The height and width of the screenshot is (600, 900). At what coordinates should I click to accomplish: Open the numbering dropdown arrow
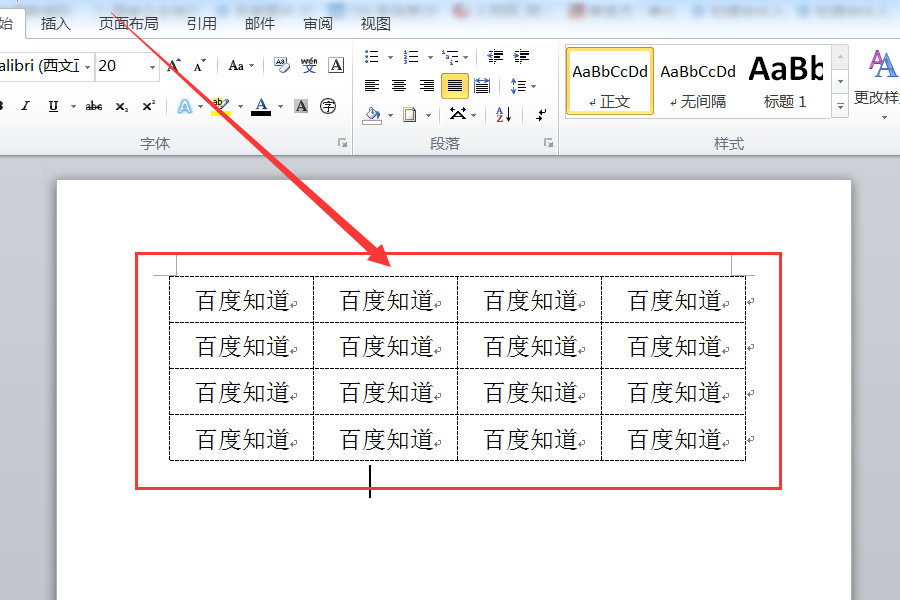[x=430, y=57]
